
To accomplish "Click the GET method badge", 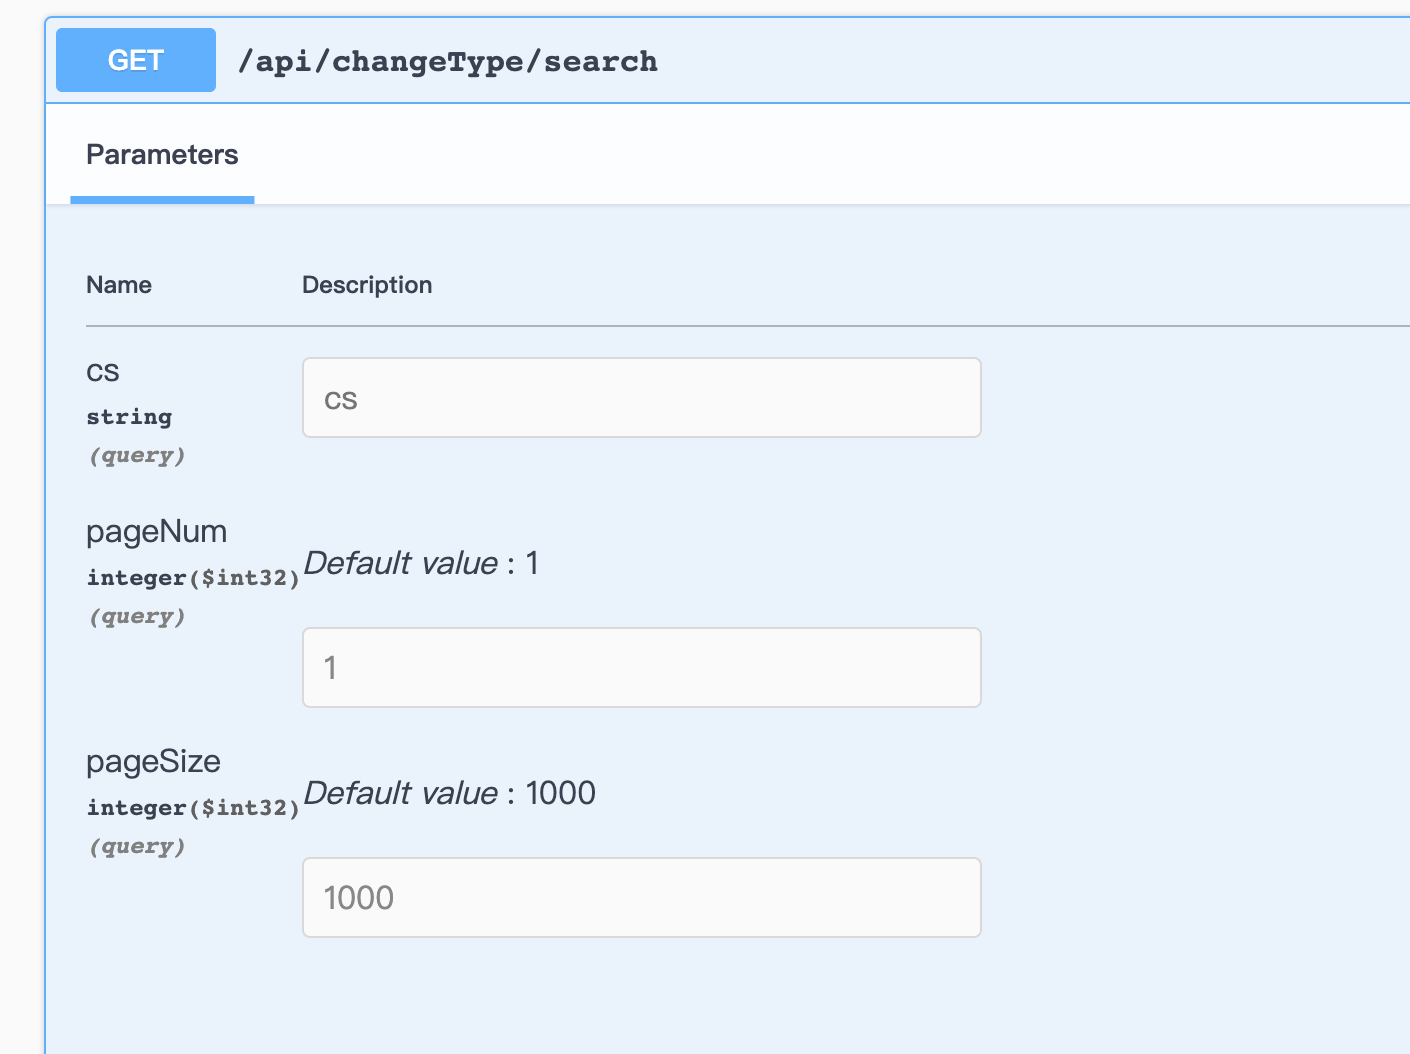I will click(x=135, y=60).
